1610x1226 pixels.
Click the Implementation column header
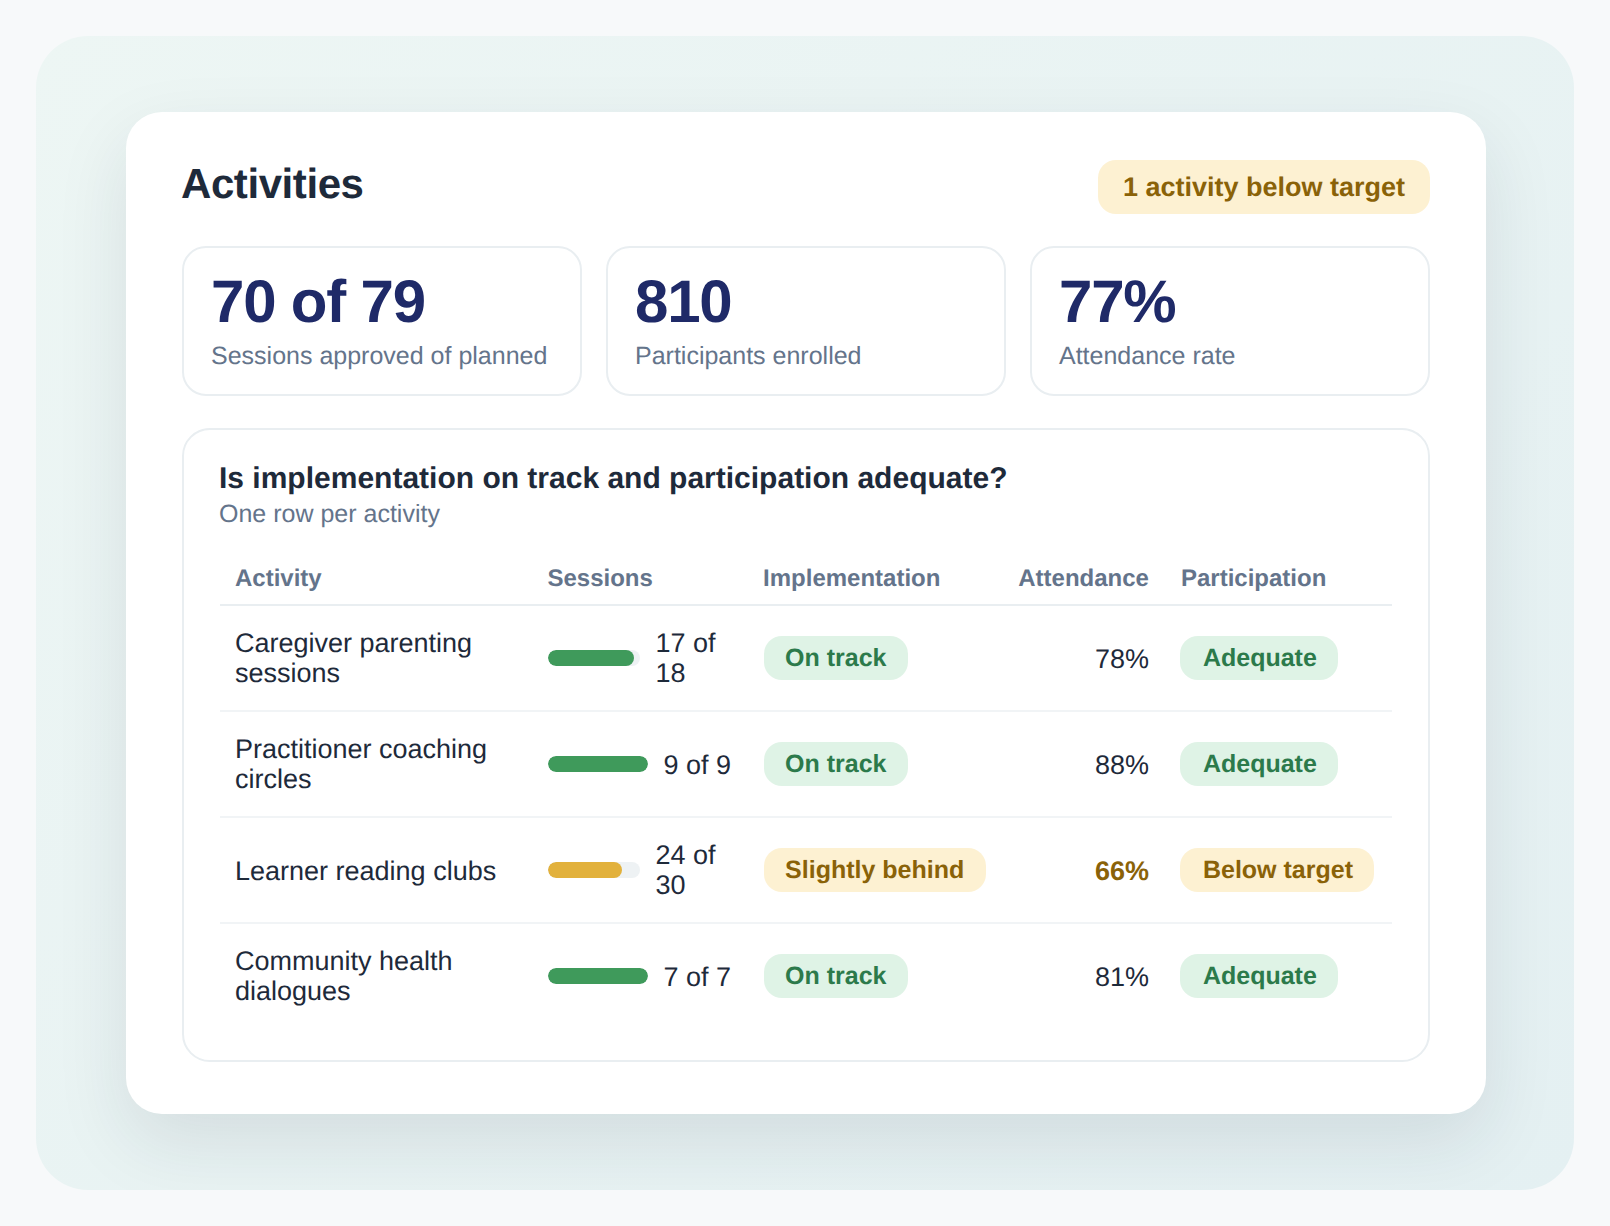851,578
